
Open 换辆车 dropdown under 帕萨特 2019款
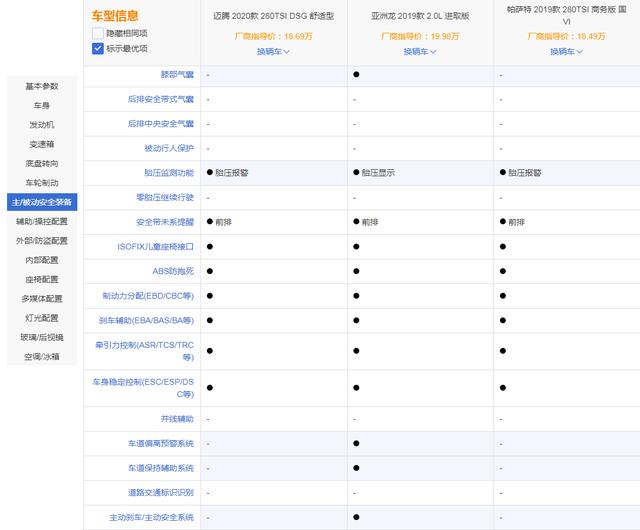(x=566, y=52)
